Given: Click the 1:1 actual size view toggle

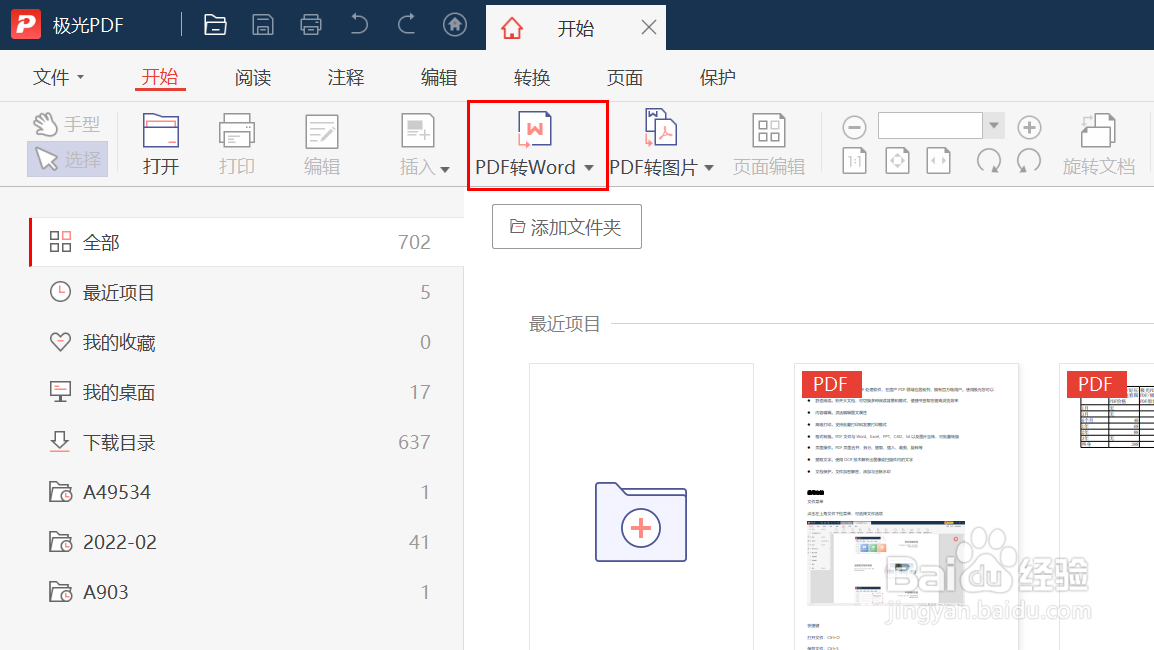Looking at the screenshot, I should (x=854, y=161).
